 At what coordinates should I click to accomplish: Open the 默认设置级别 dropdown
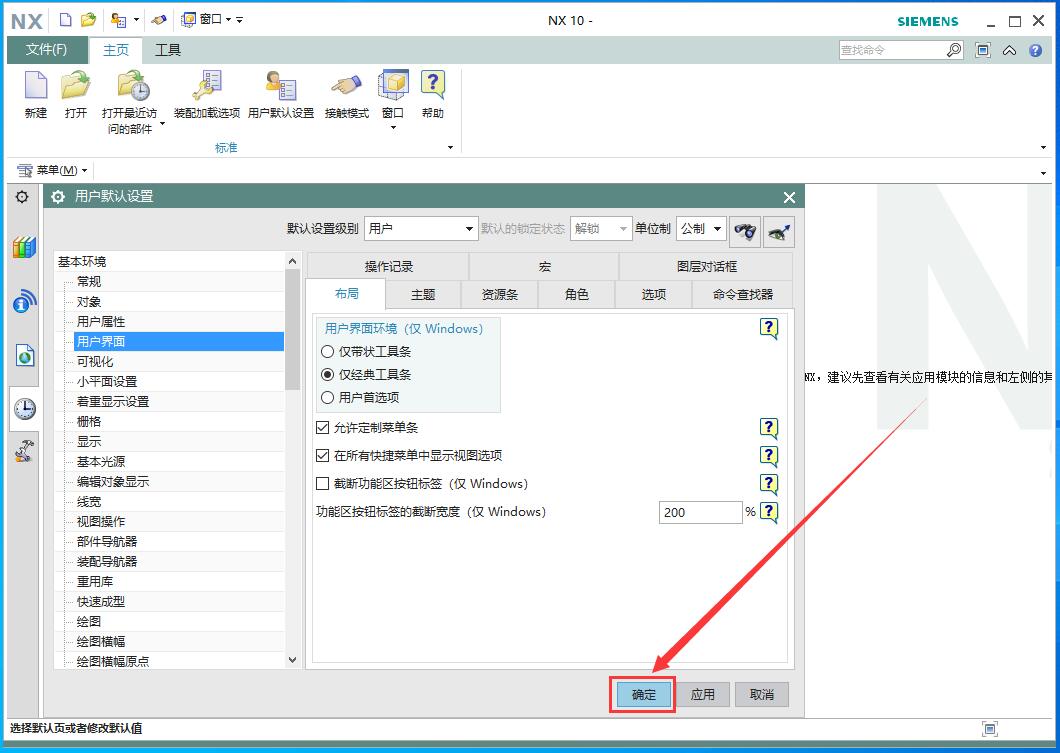[421, 229]
